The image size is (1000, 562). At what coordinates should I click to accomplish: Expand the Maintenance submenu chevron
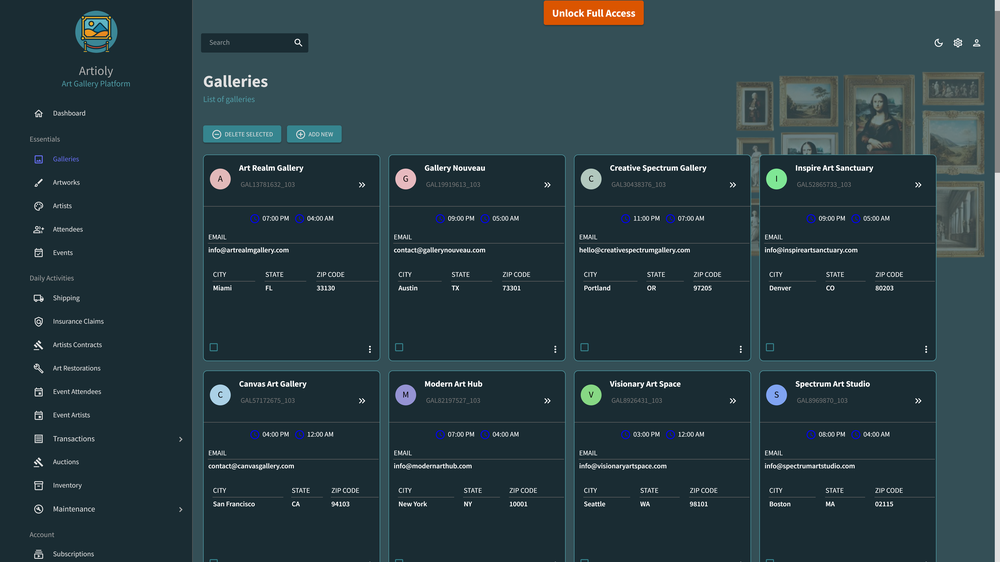pos(180,509)
